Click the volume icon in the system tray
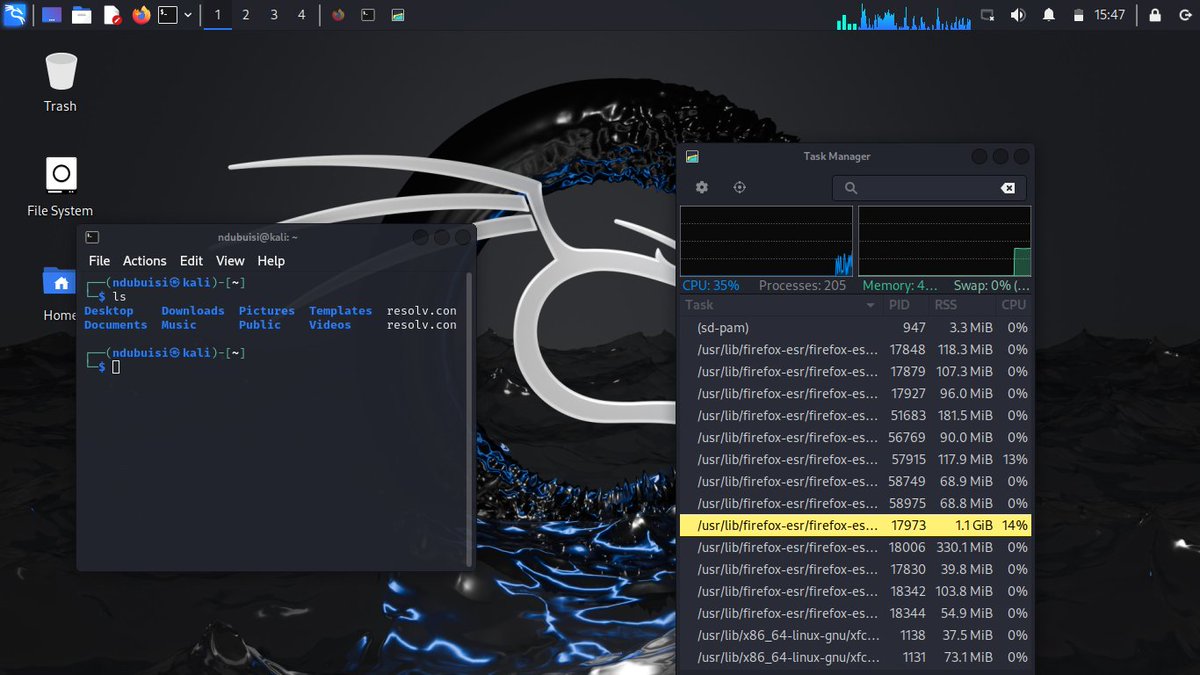This screenshot has width=1200, height=675. (1018, 14)
